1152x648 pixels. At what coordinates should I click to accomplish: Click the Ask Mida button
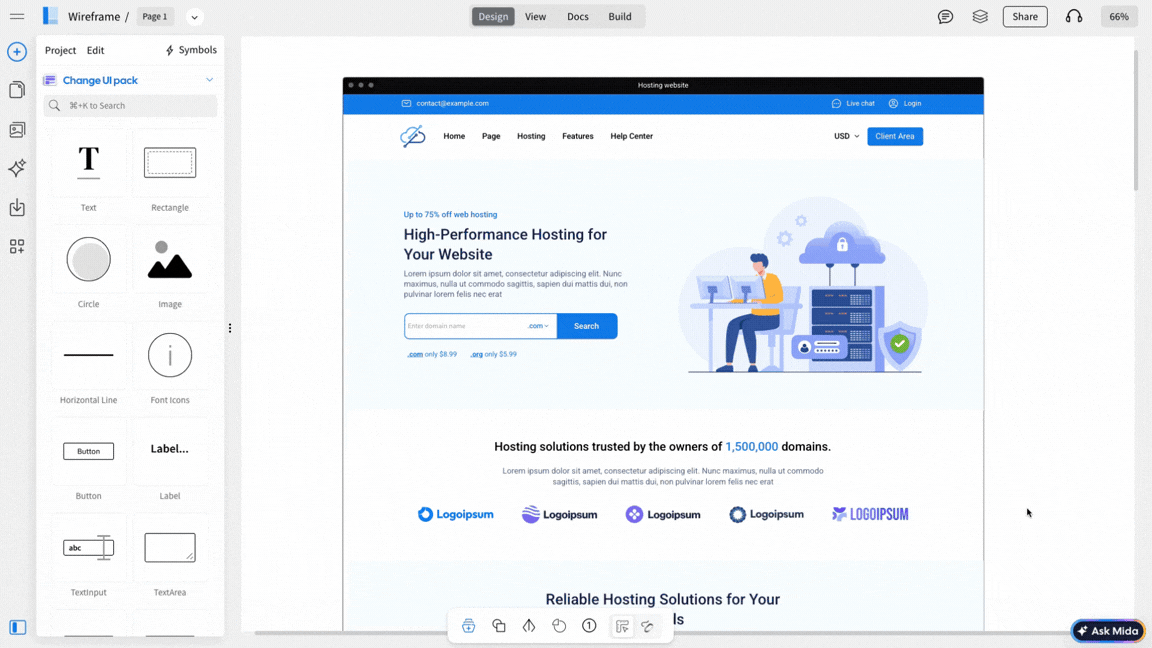1108,631
